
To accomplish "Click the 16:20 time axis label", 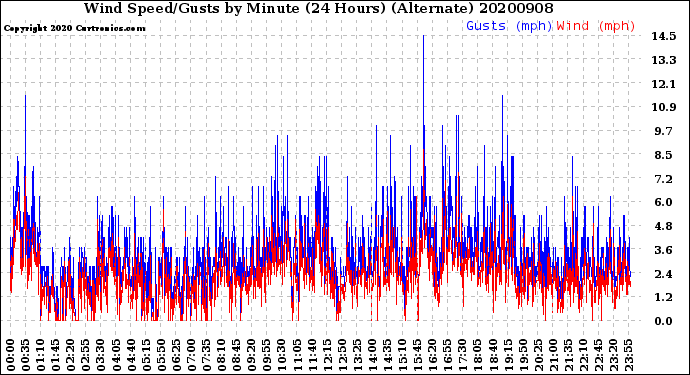I will [432, 355].
